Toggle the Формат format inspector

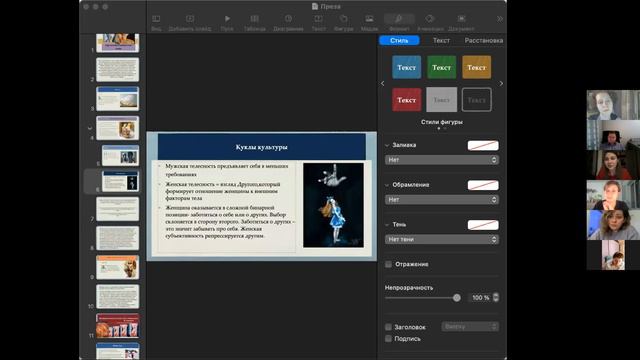(399, 19)
